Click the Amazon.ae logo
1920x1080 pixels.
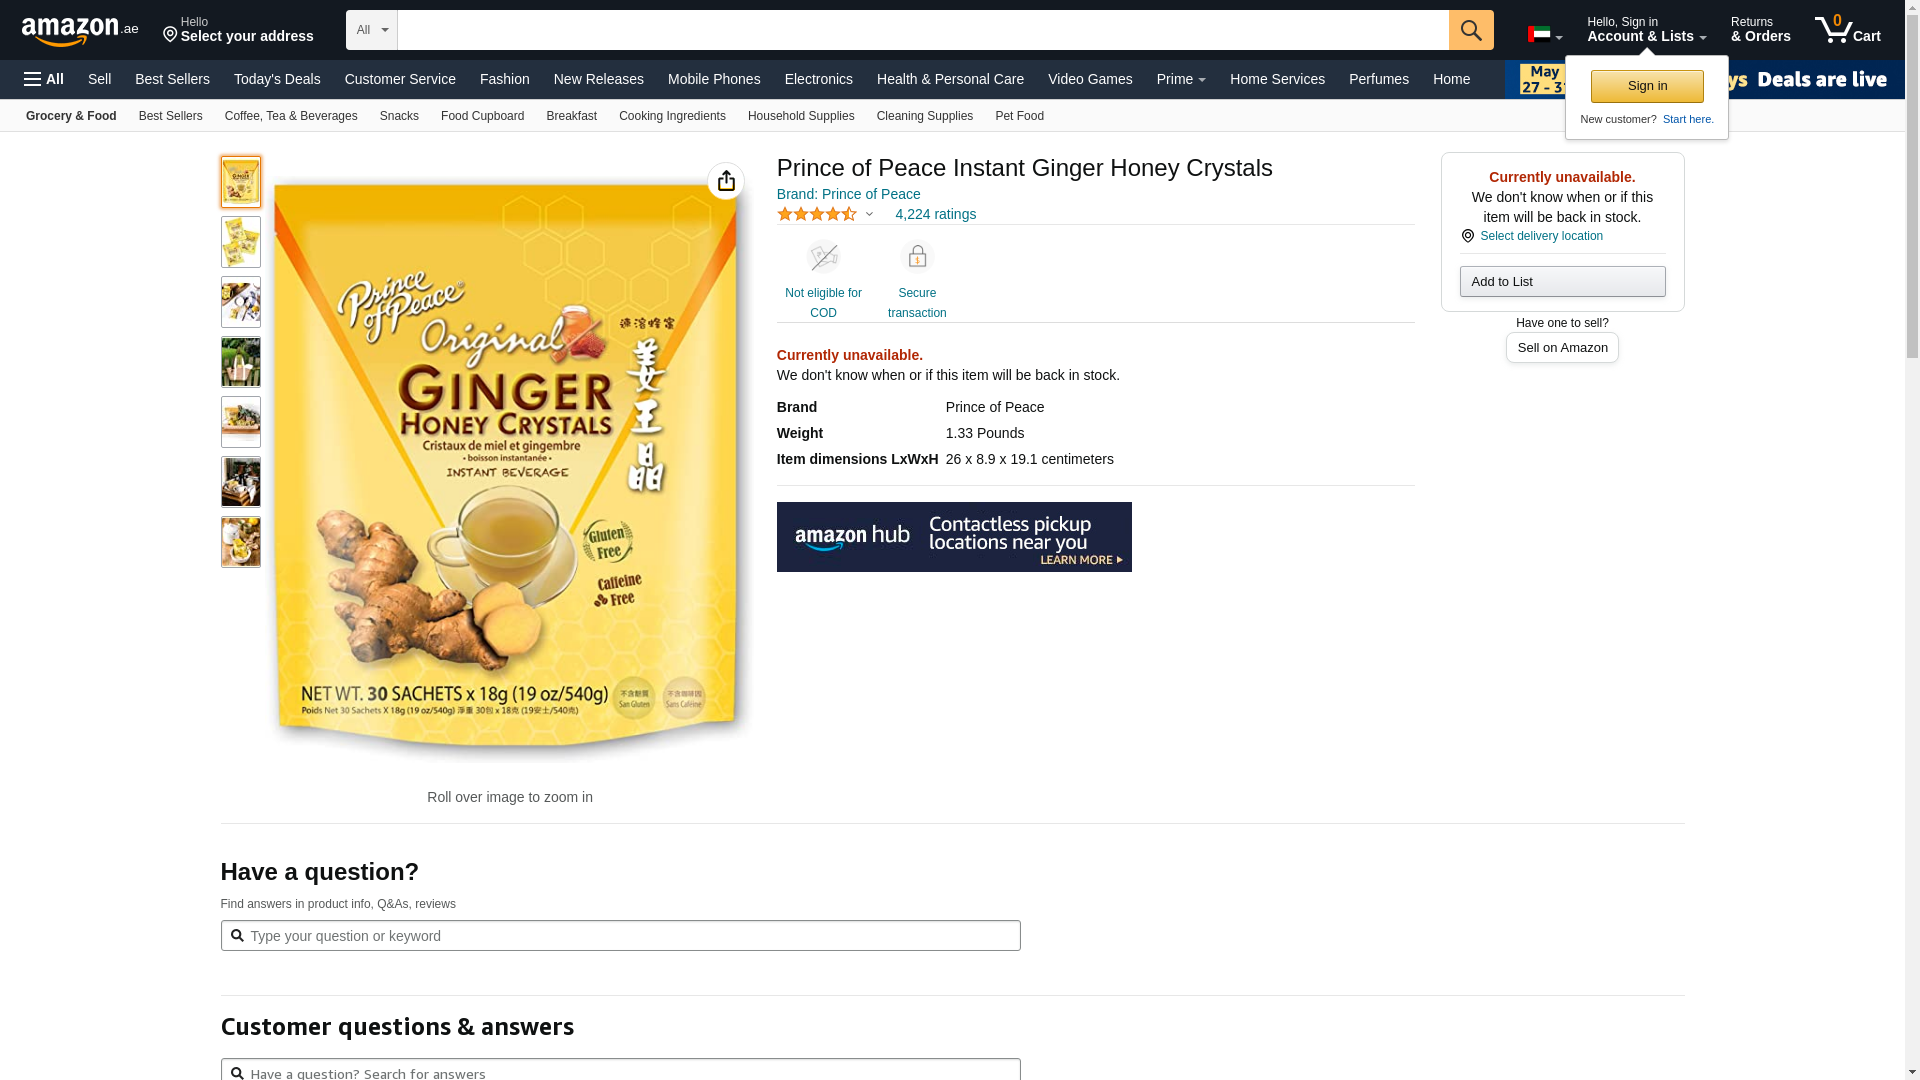click(80, 31)
